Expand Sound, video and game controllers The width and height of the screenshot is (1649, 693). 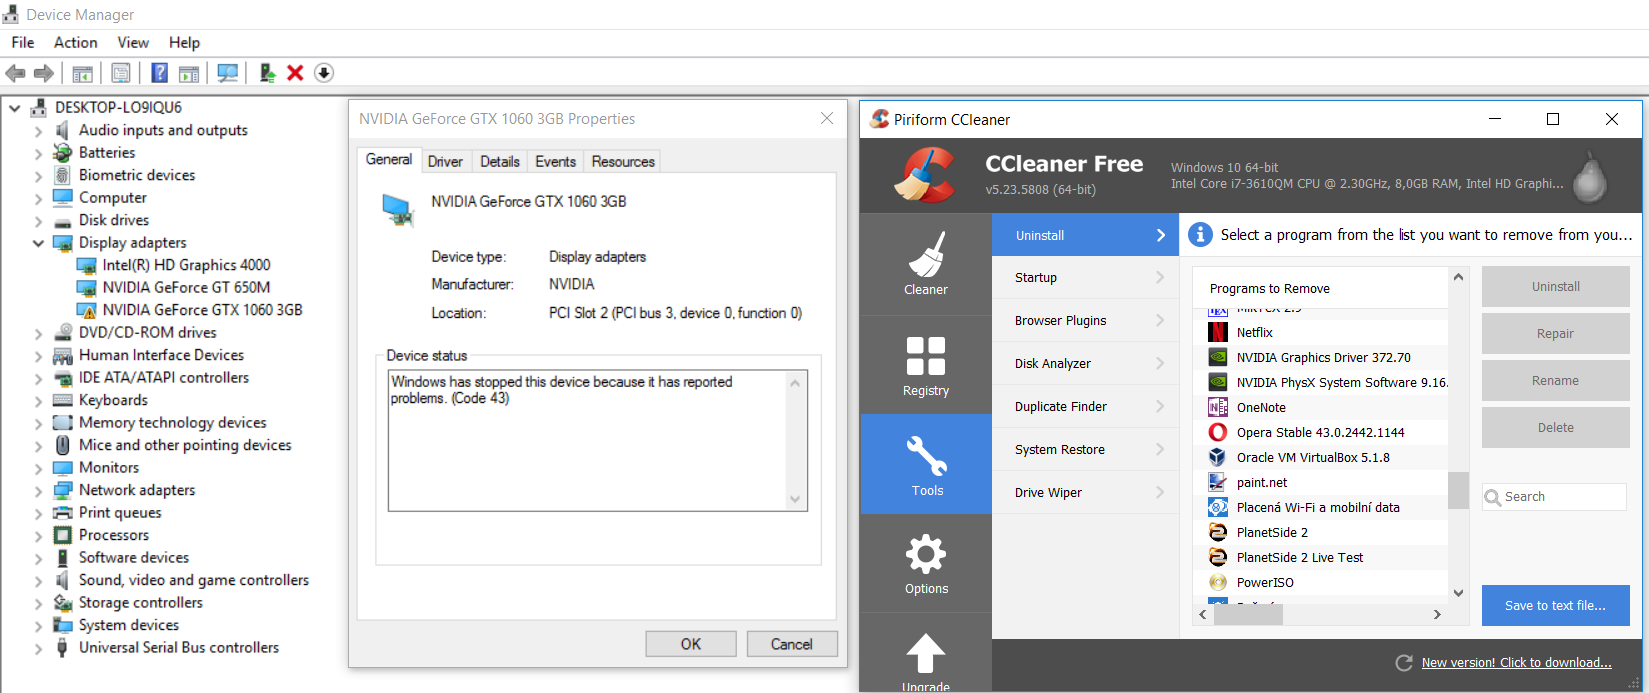pos(38,581)
